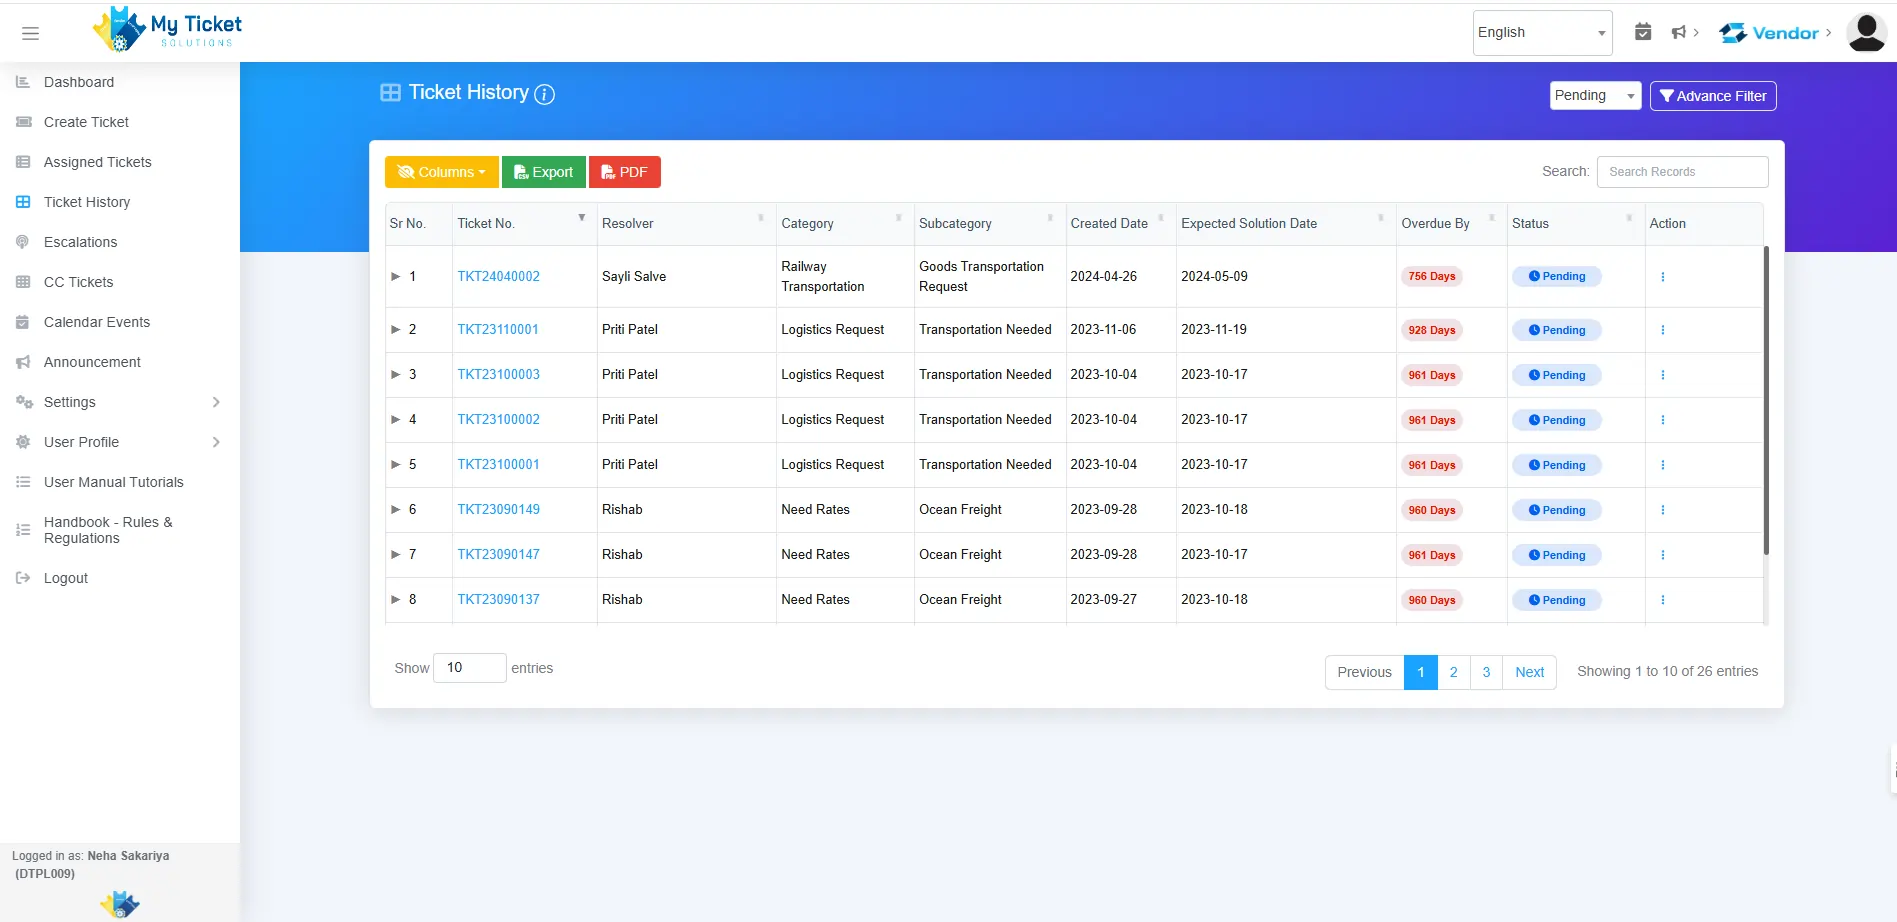1897x922 pixels.
Task: Expand row 1 details triangle
Action: tap(395, 277)
